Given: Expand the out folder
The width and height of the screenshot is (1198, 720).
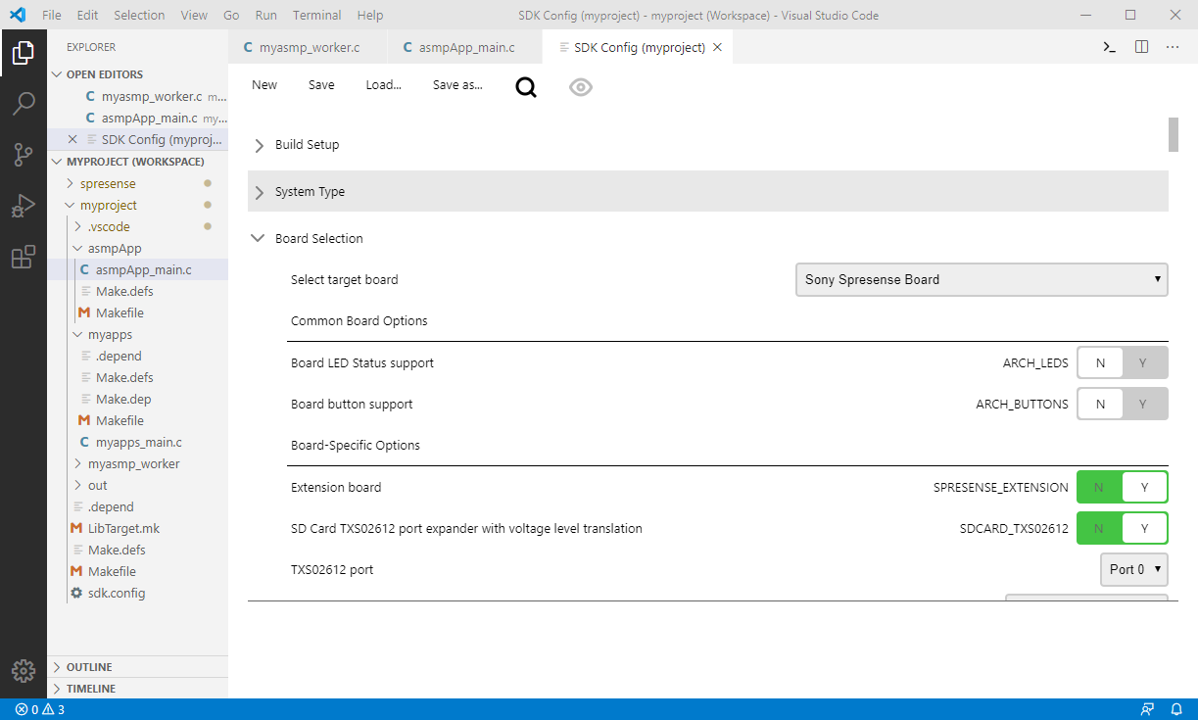Looking at the screenshot, I should [x=77, y=485].
